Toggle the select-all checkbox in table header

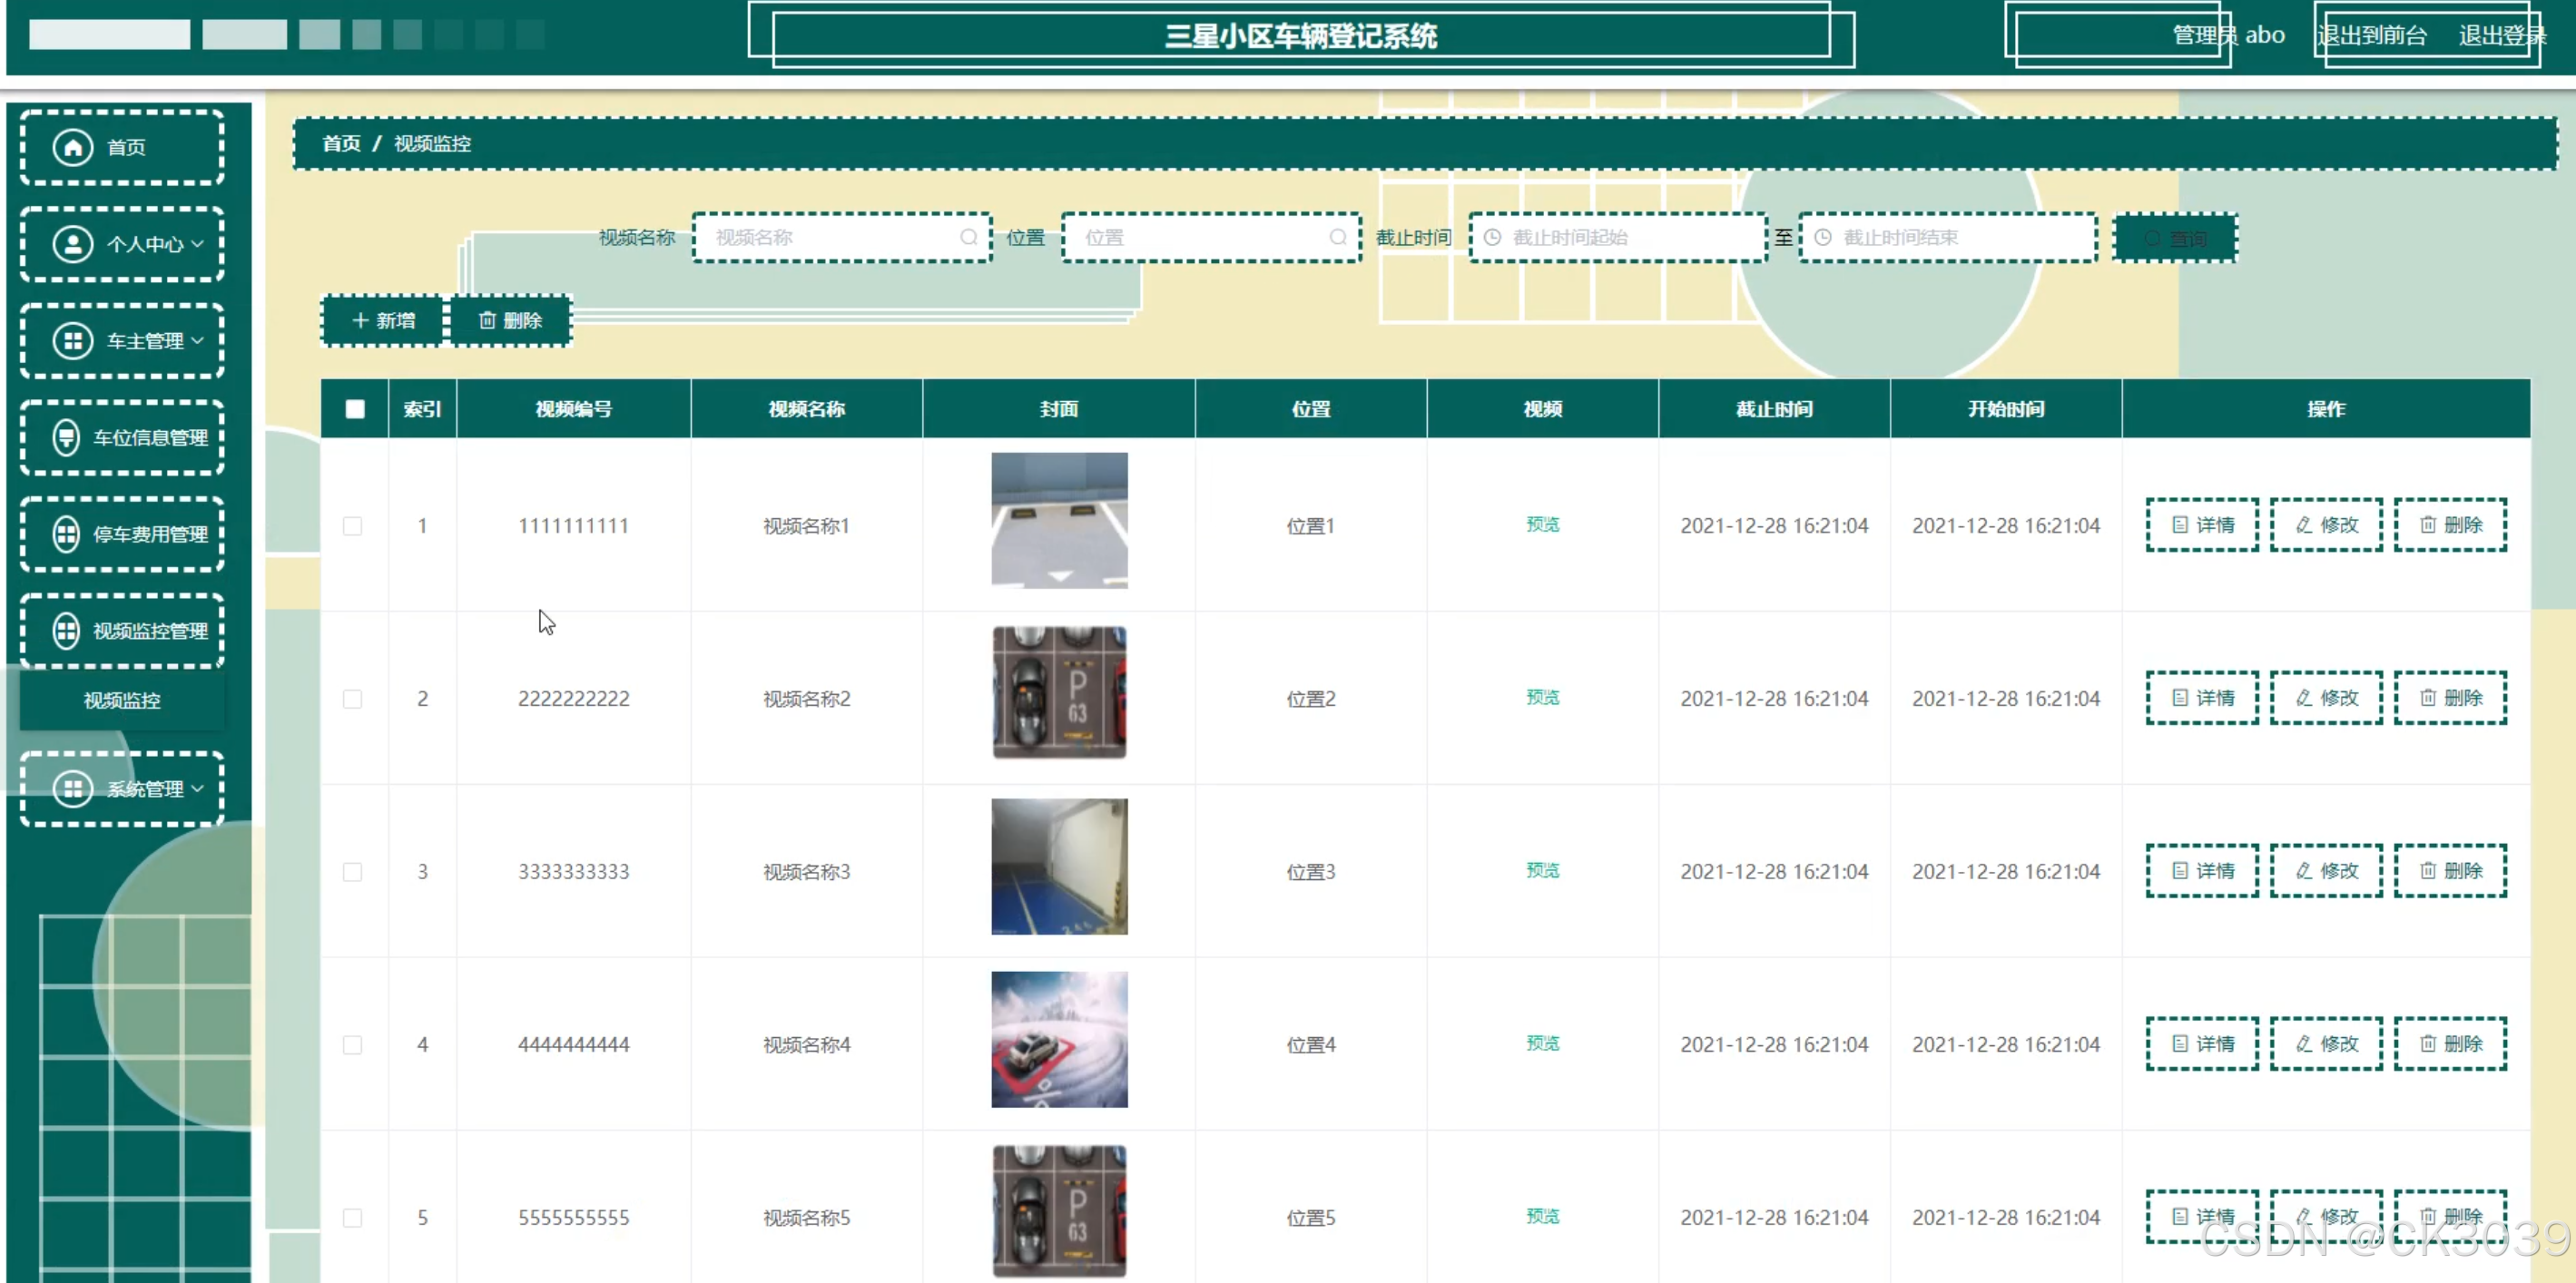(x=355, y=409)
